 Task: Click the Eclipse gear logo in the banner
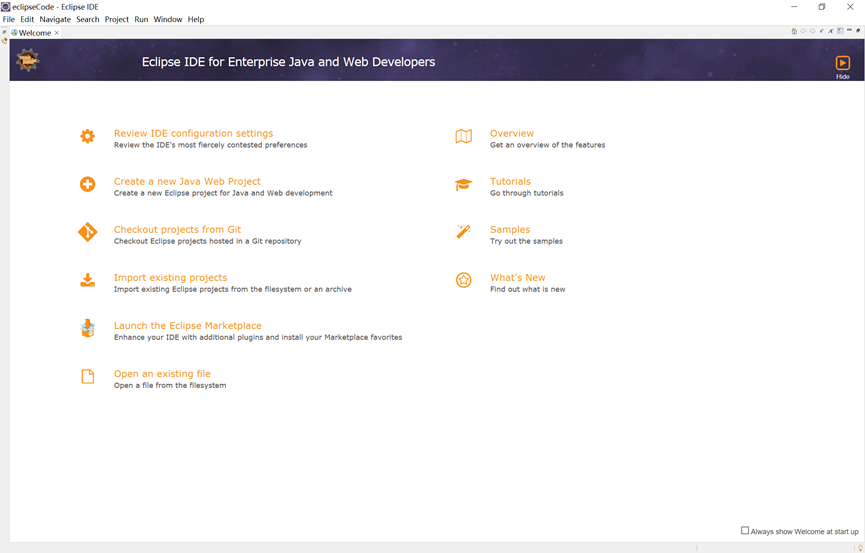point(28,60)
